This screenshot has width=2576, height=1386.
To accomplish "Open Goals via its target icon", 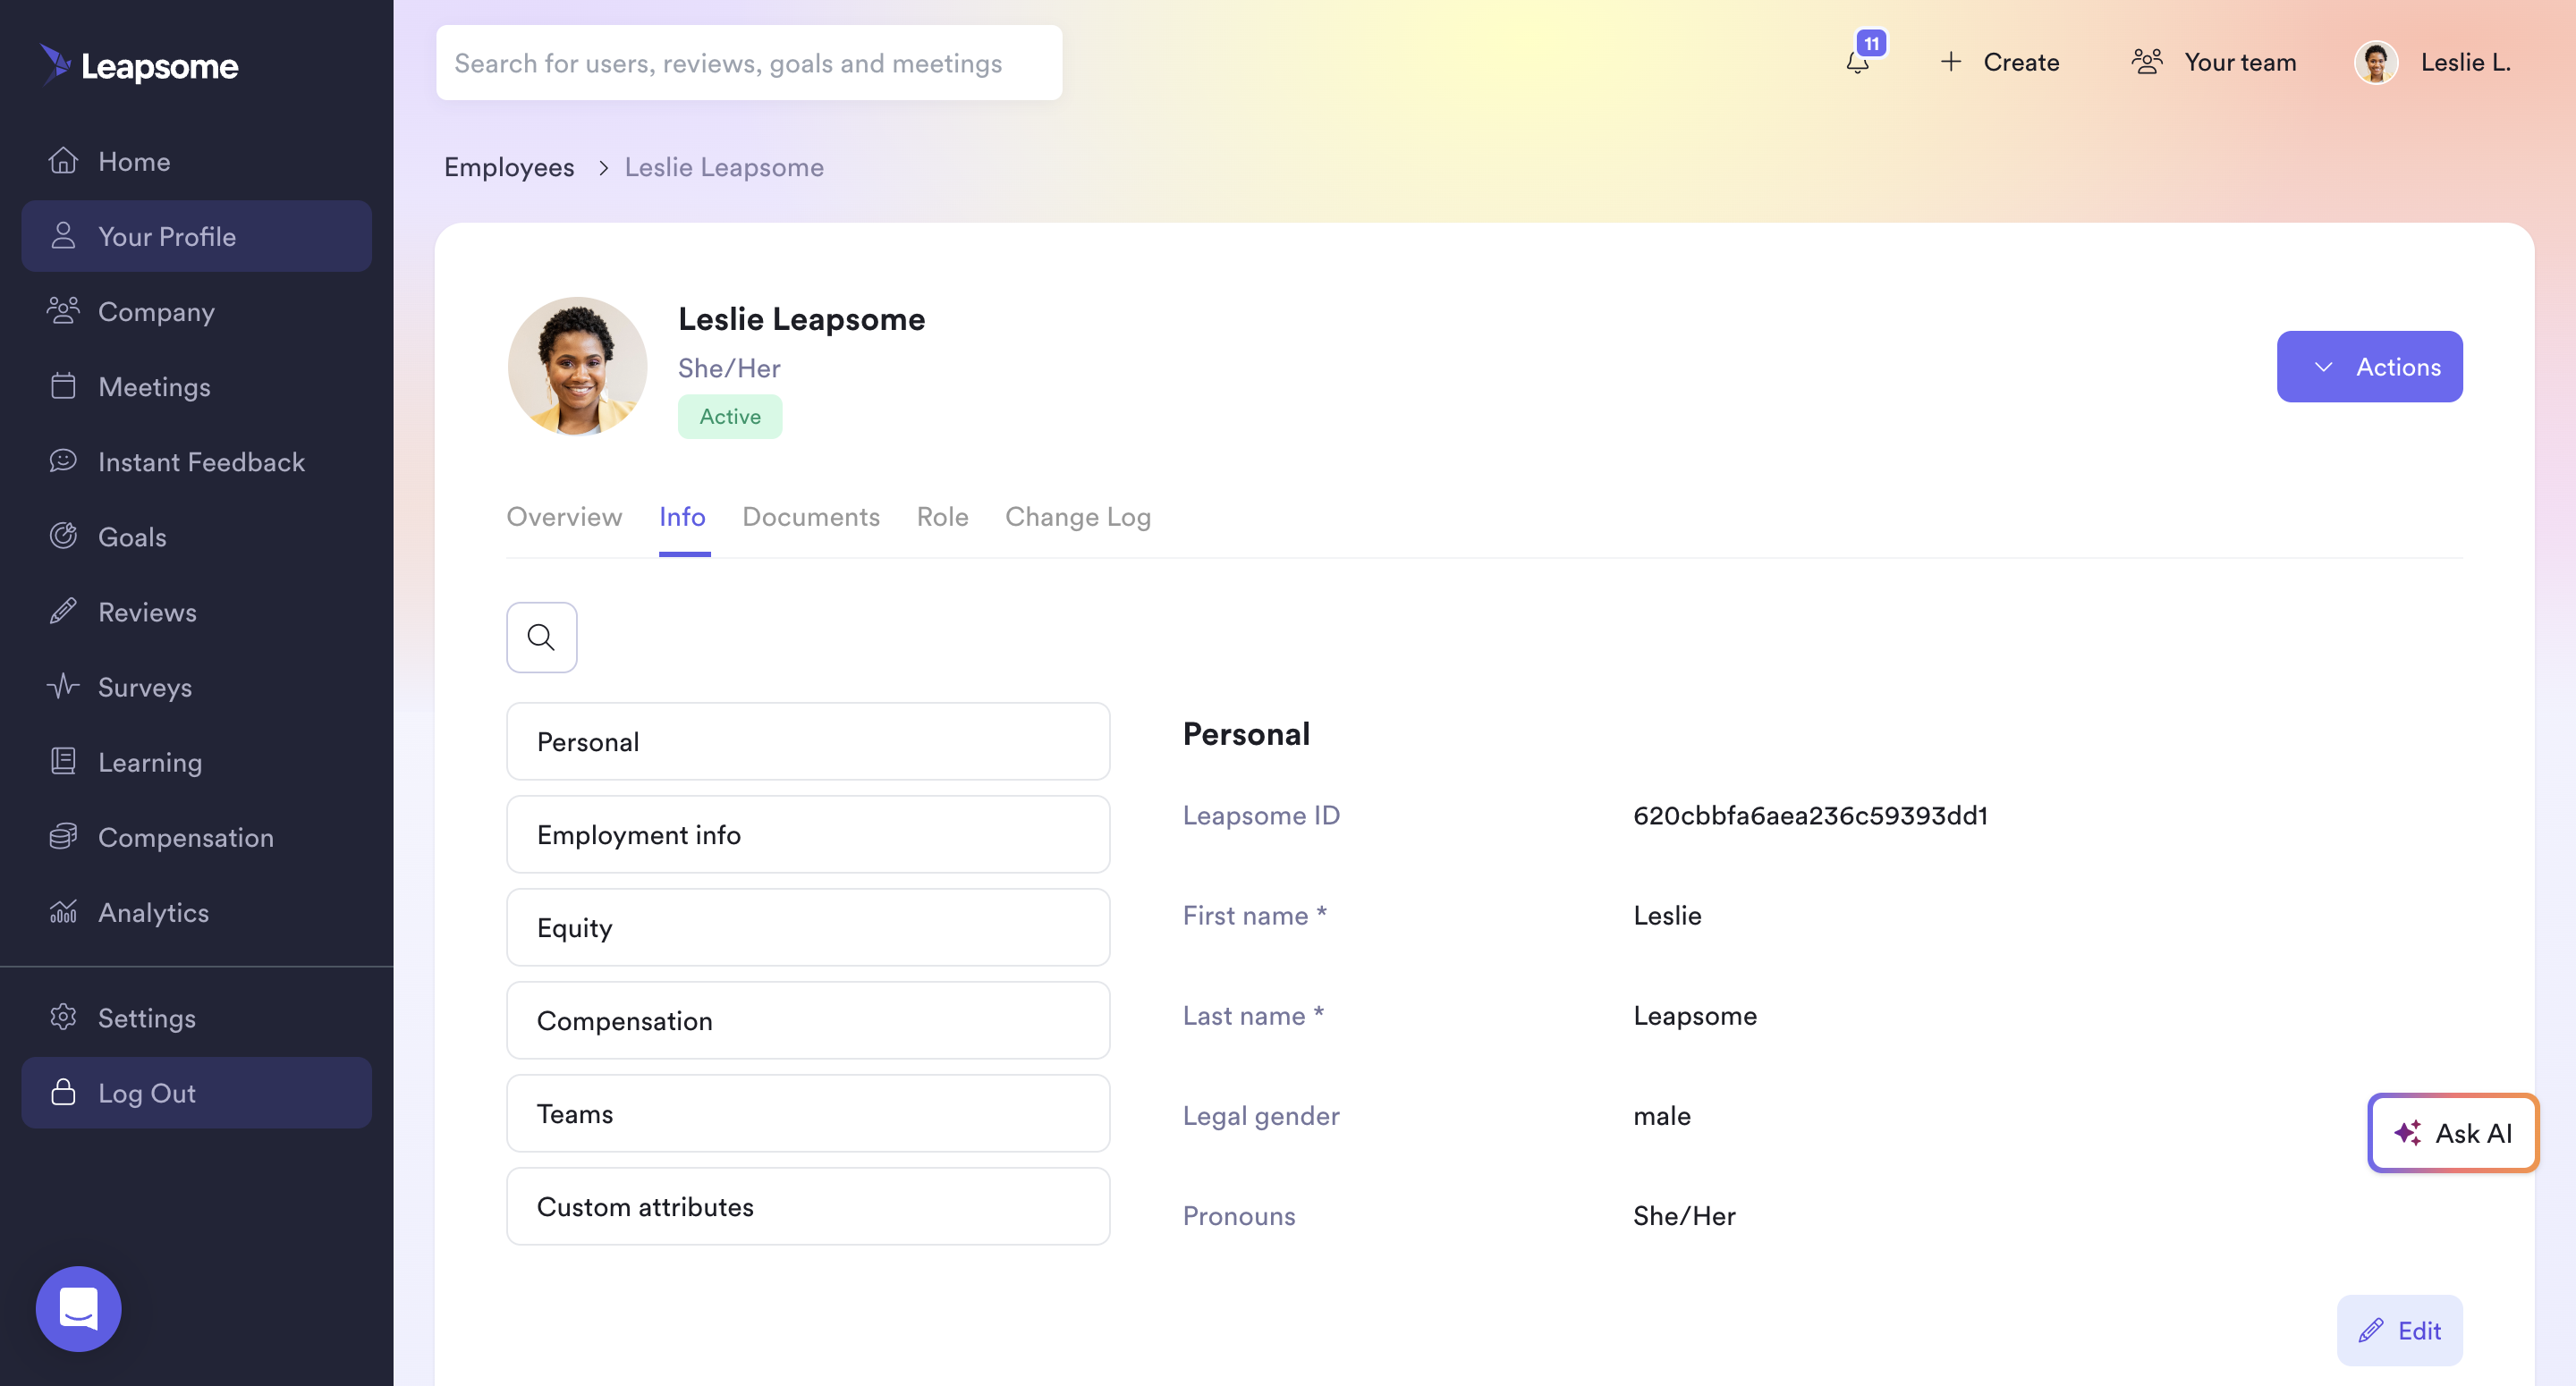I will [63, 536].
